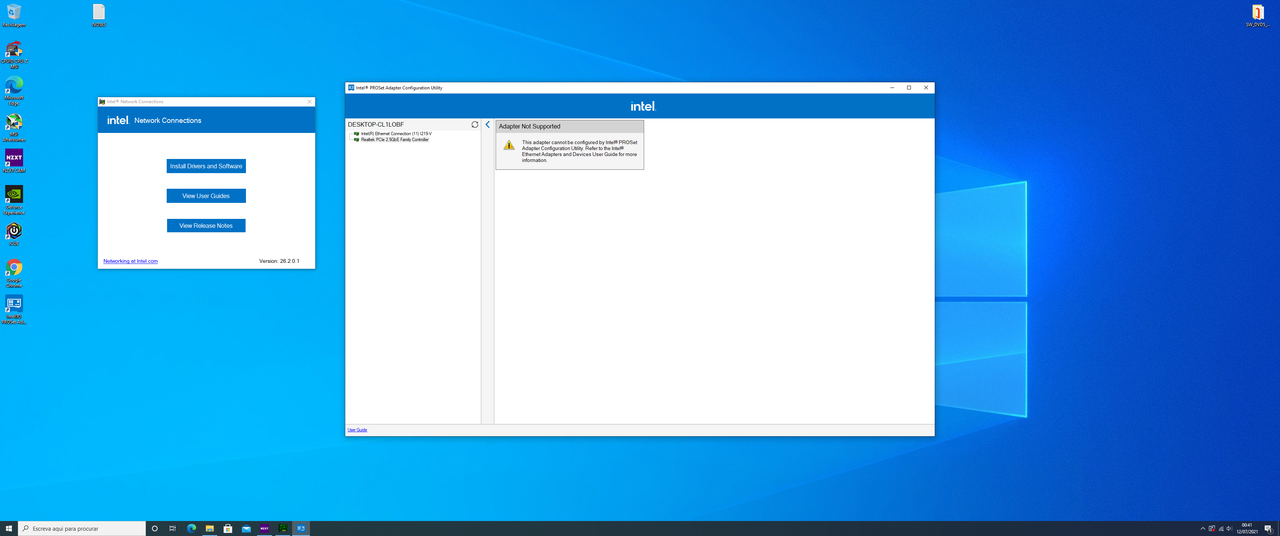Click Intel logo in Network Connections window
This screenshot has width=1280, height=536.
tap(118, 120)
